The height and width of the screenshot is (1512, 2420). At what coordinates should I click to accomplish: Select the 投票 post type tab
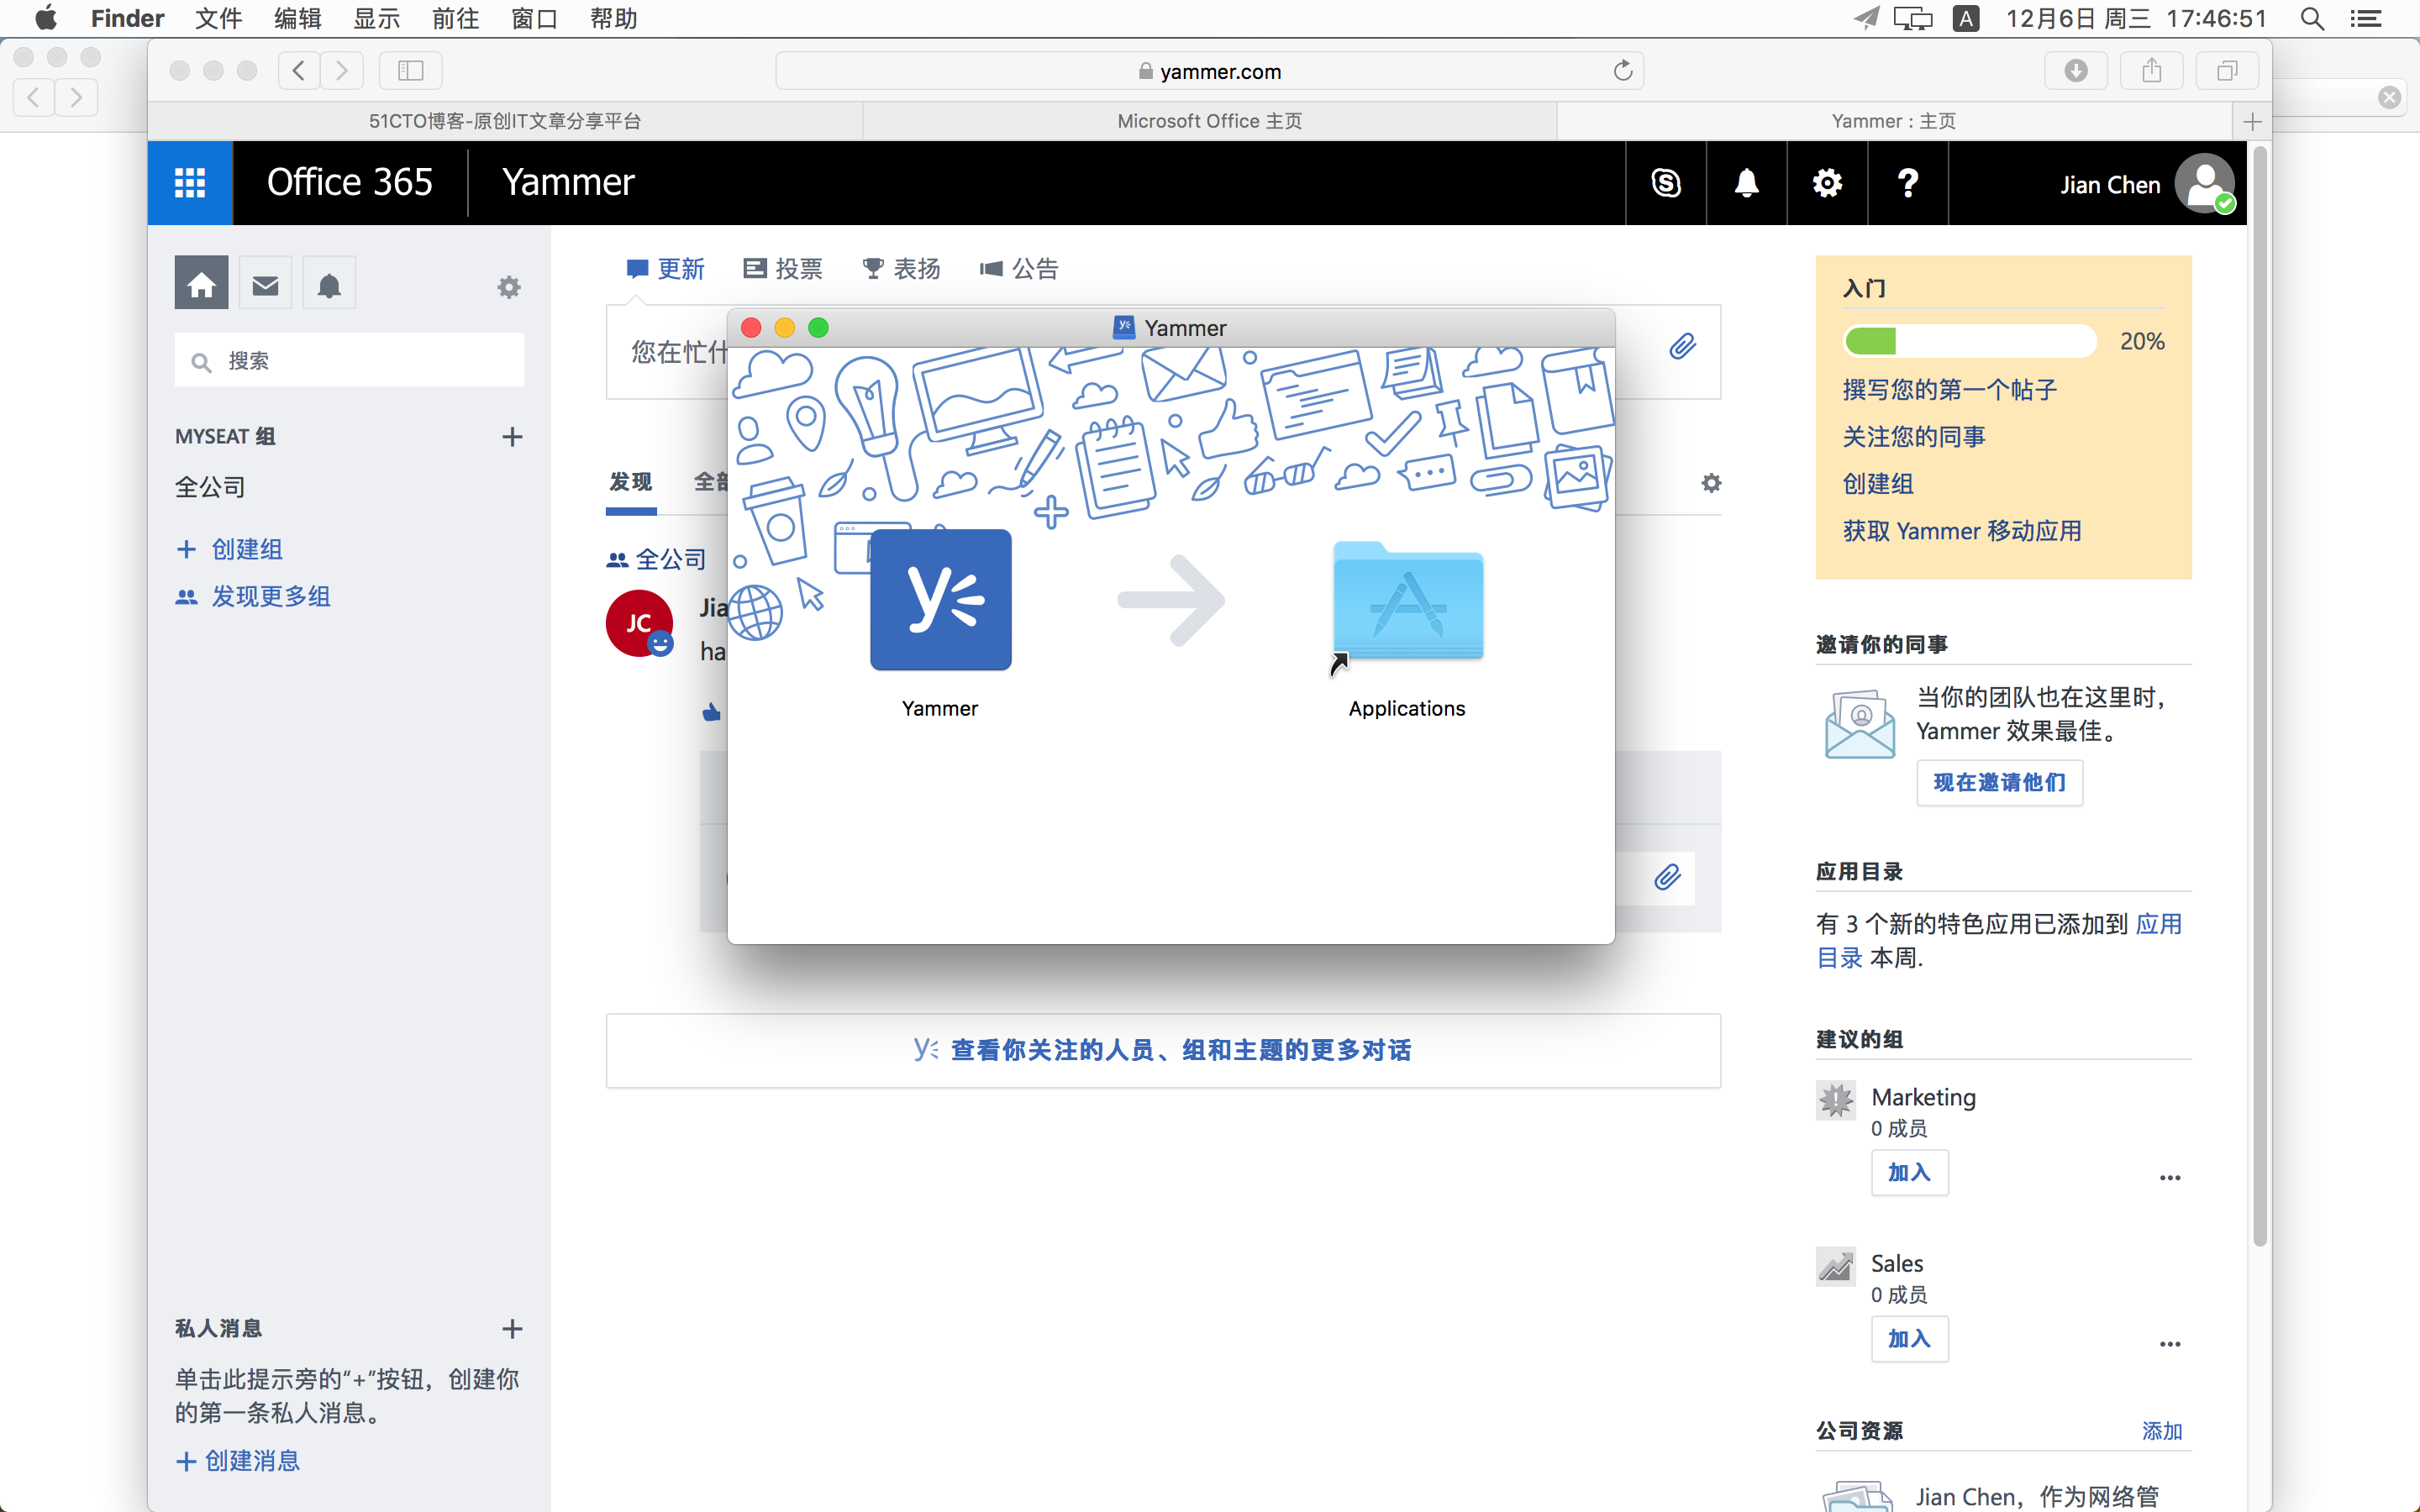783,269
